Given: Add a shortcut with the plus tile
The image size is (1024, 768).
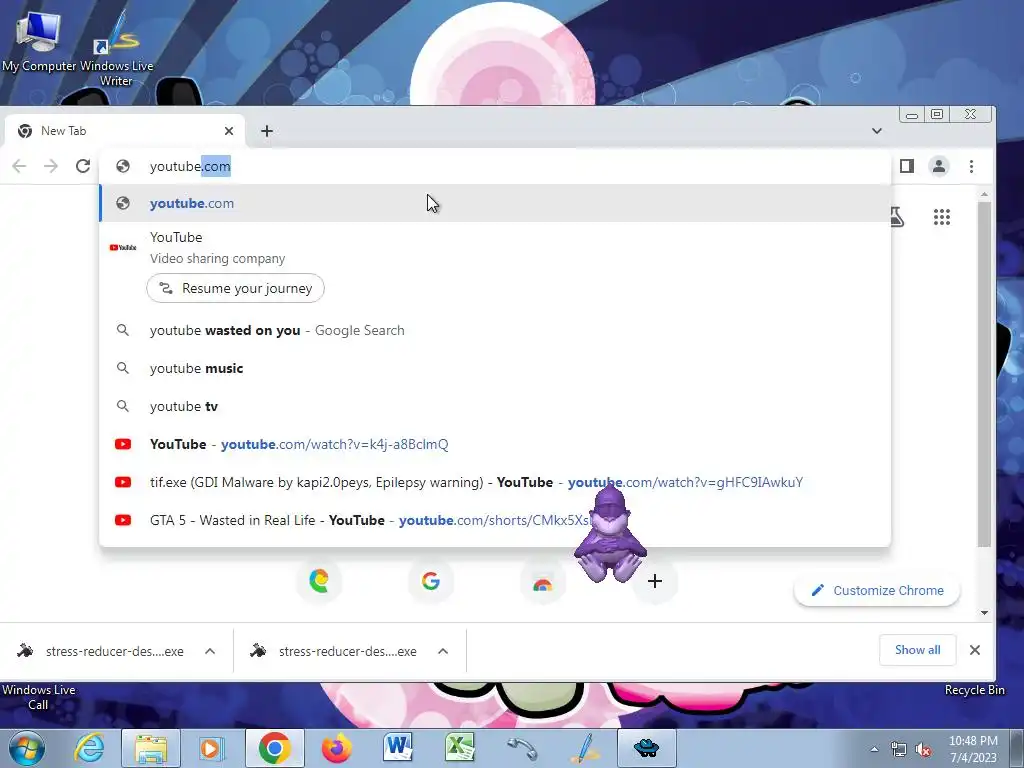Looking at the screenshot, I should pyautogui.click(x=655, y=581).
